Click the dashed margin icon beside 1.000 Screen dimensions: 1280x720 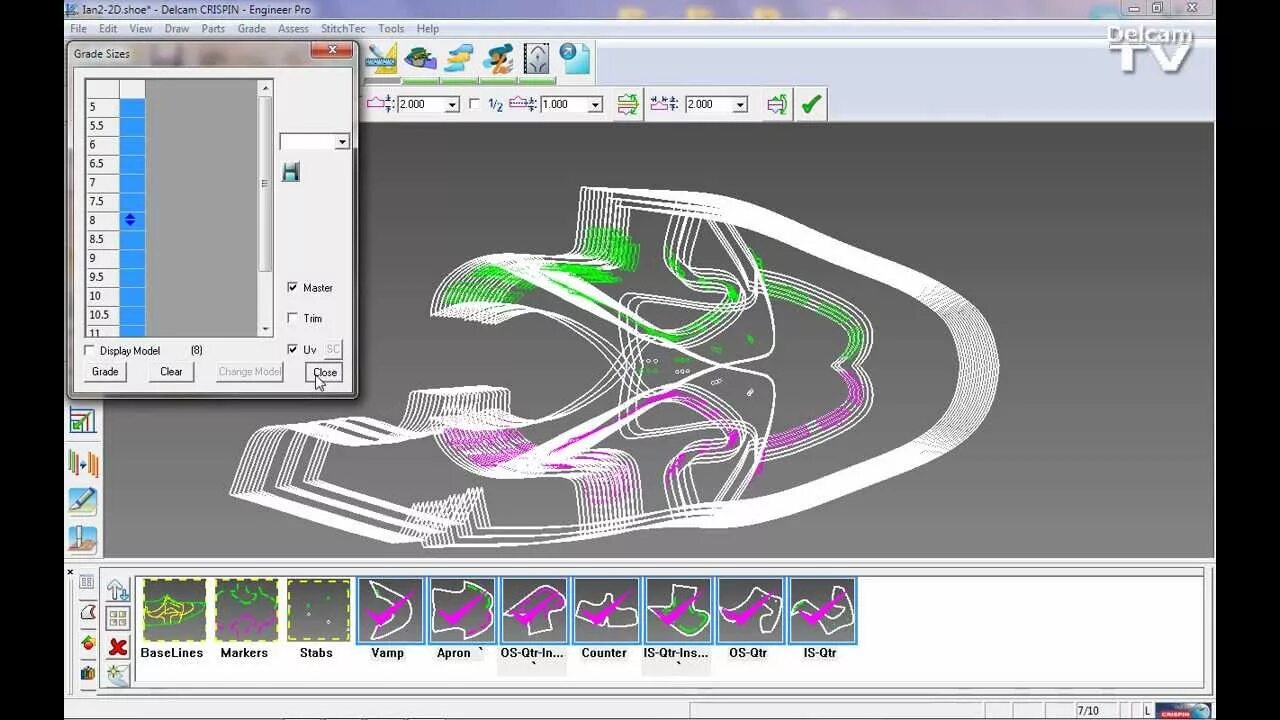[x=523, y=104]
